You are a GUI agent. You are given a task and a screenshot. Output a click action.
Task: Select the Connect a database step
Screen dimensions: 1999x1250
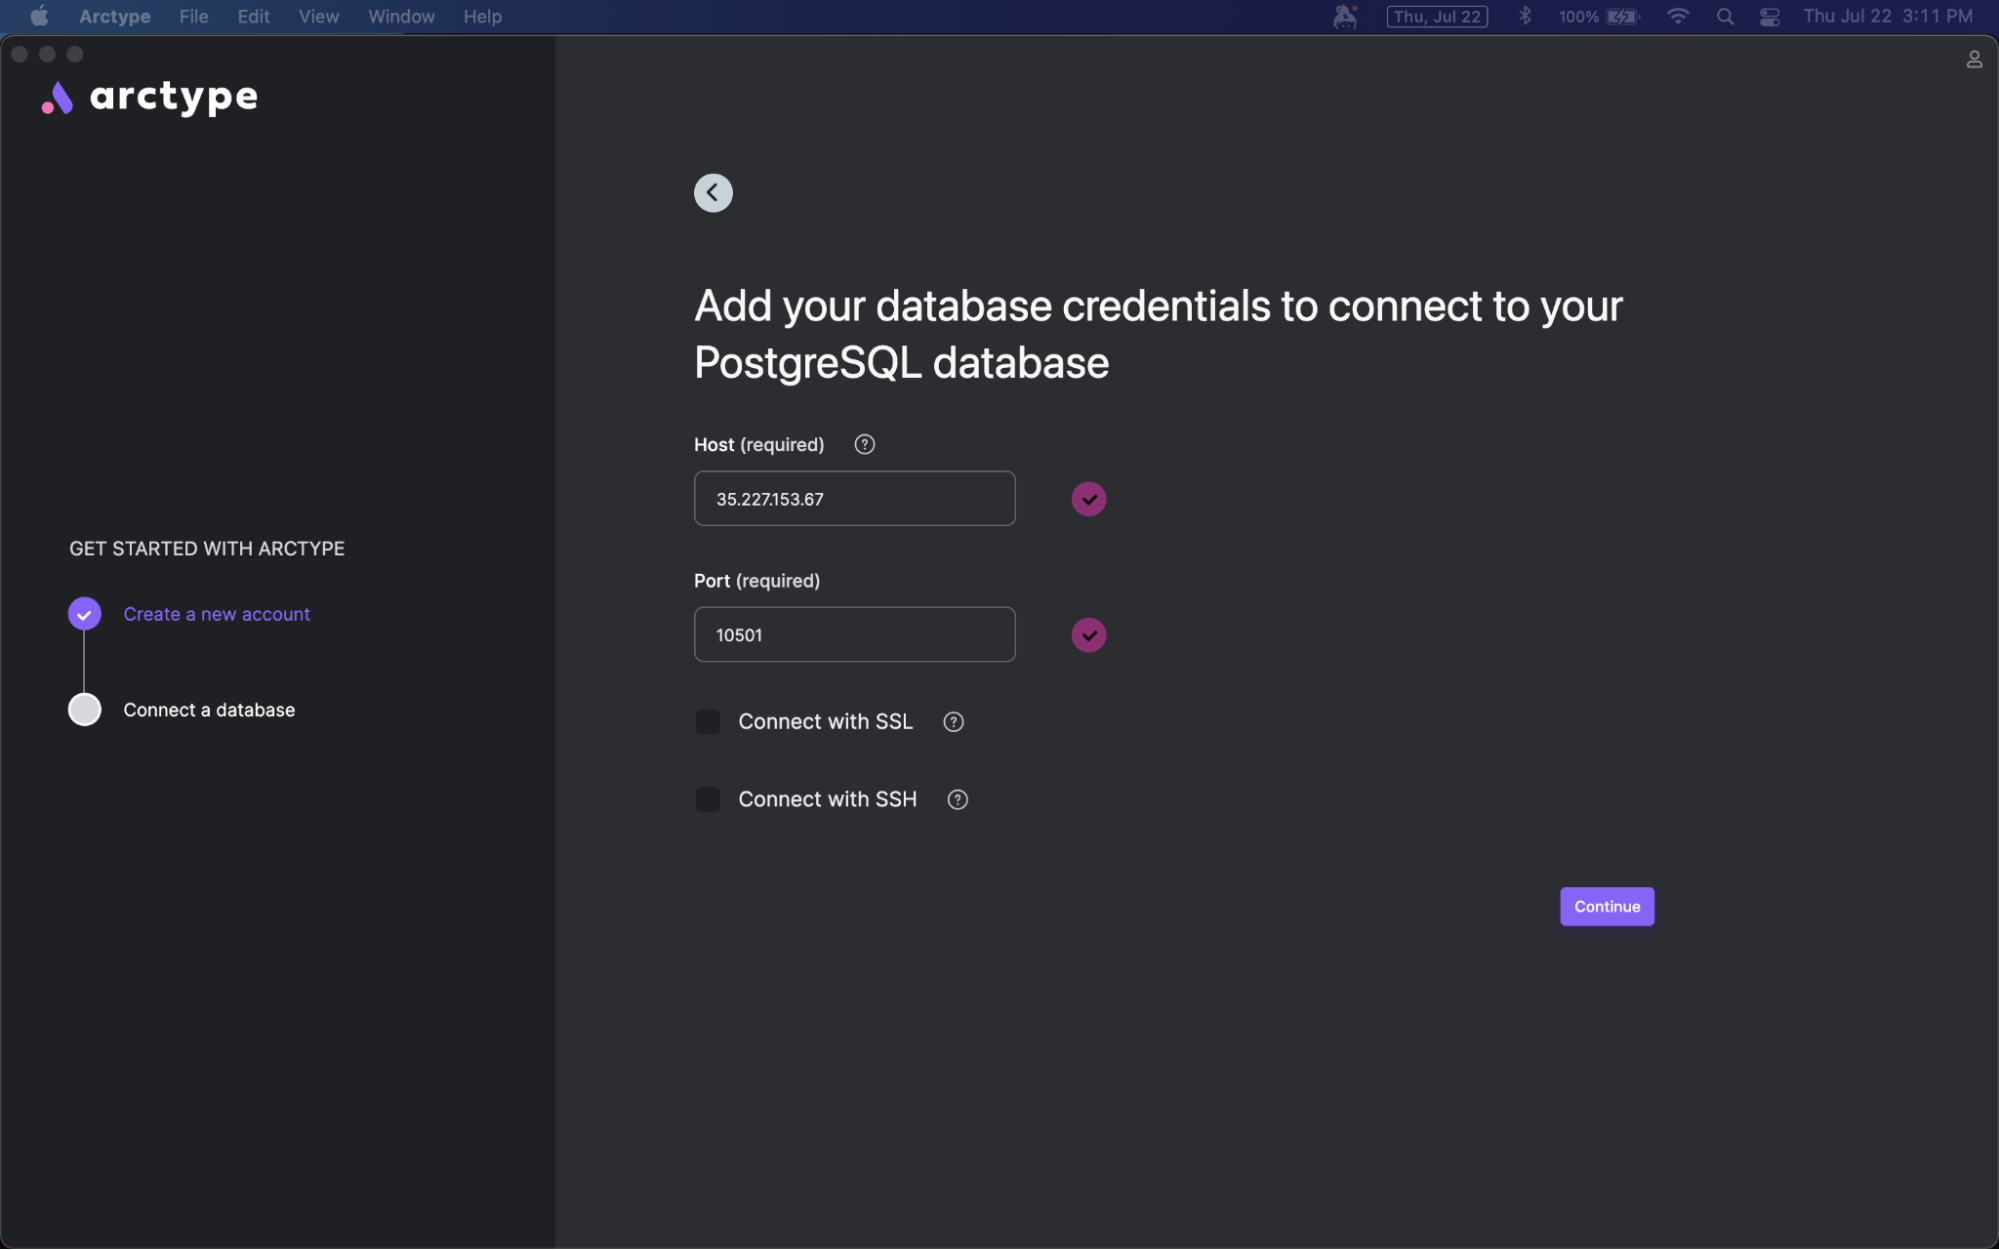pos(208,710)
